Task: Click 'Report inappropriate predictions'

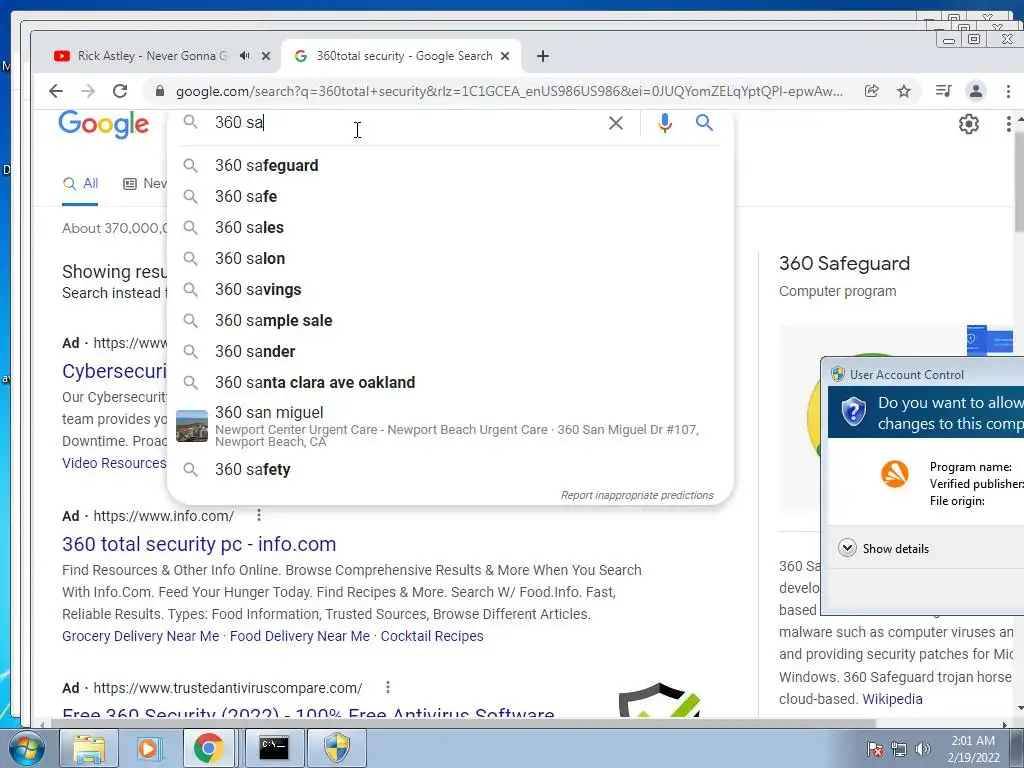Action: pos(637,495)
